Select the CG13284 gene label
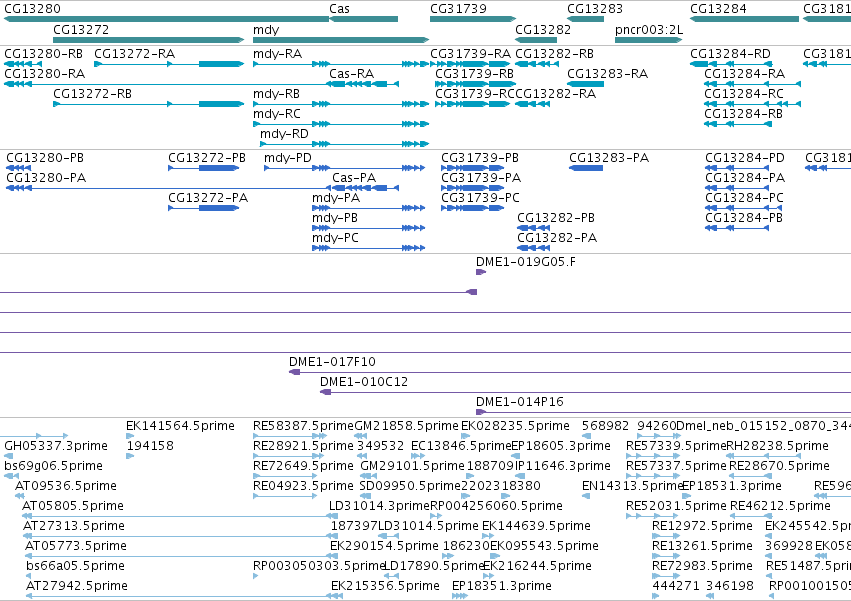 click(718, 9)
